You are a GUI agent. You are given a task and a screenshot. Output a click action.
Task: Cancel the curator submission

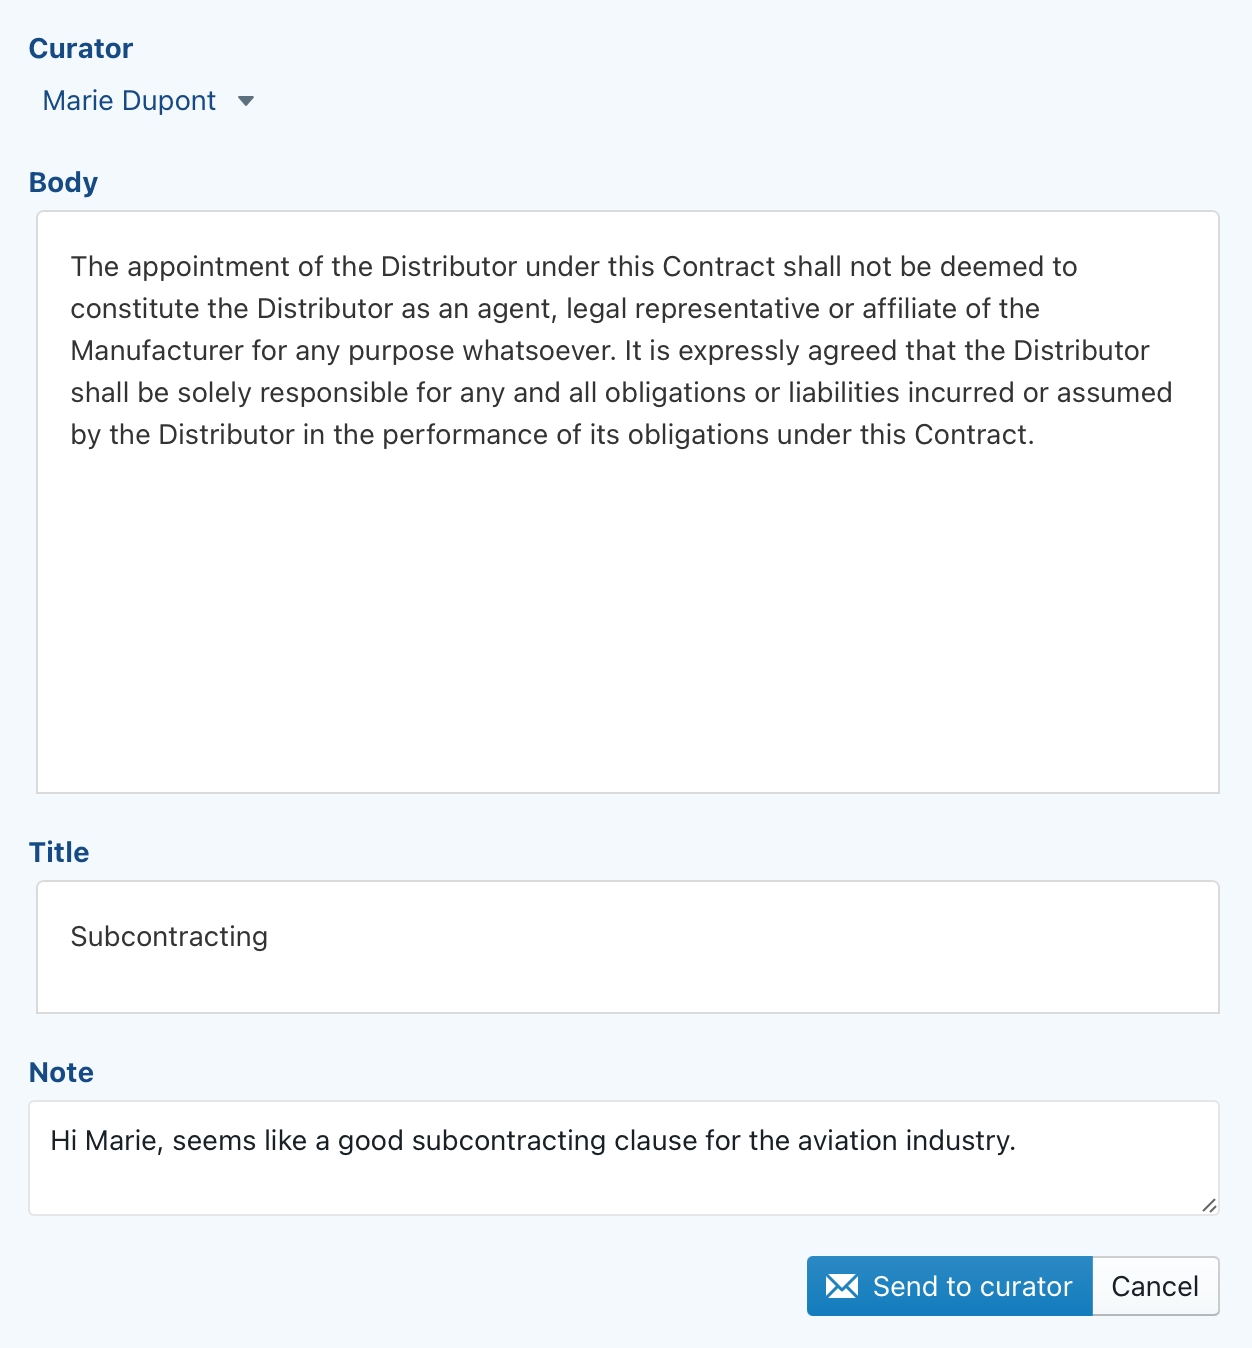(1155, 1286)
